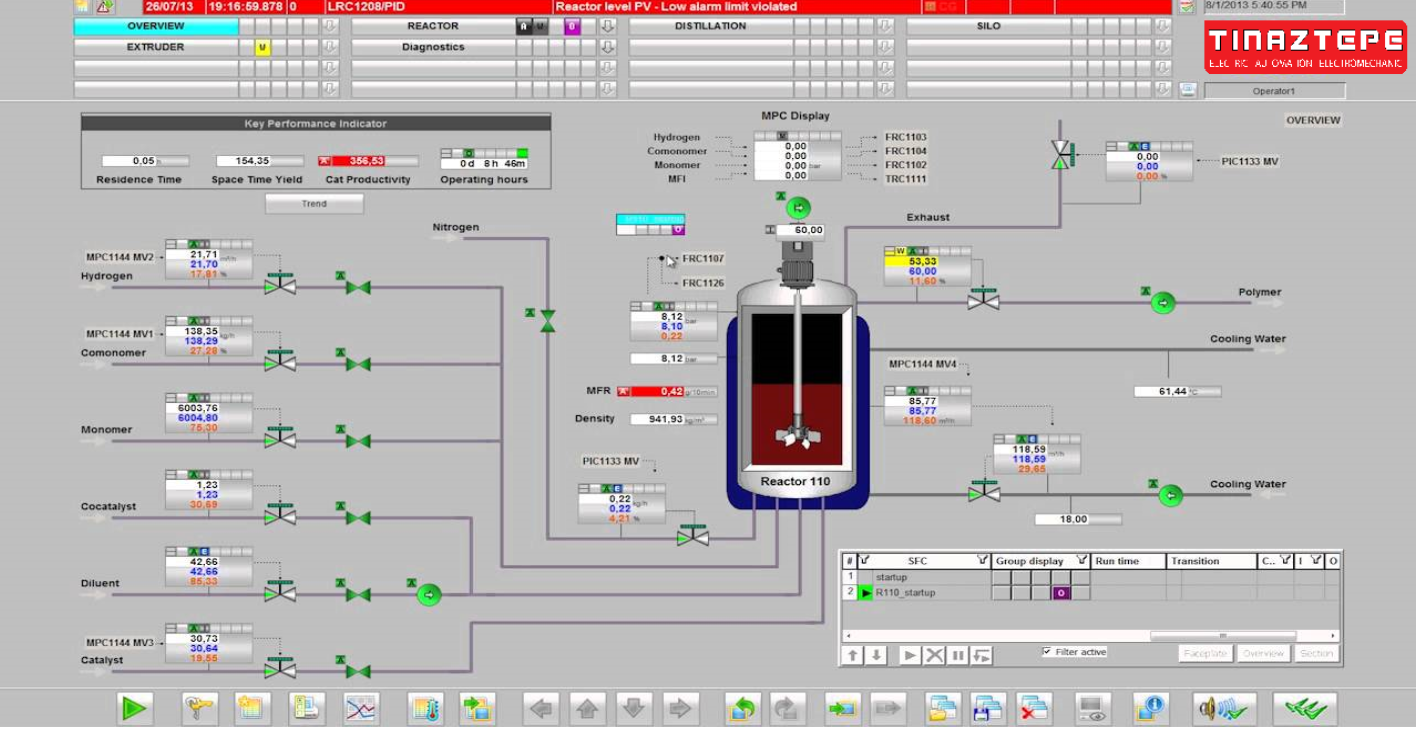Open the SFC column filter funnel
1416x729 pixels.
(x=982, y=561)
